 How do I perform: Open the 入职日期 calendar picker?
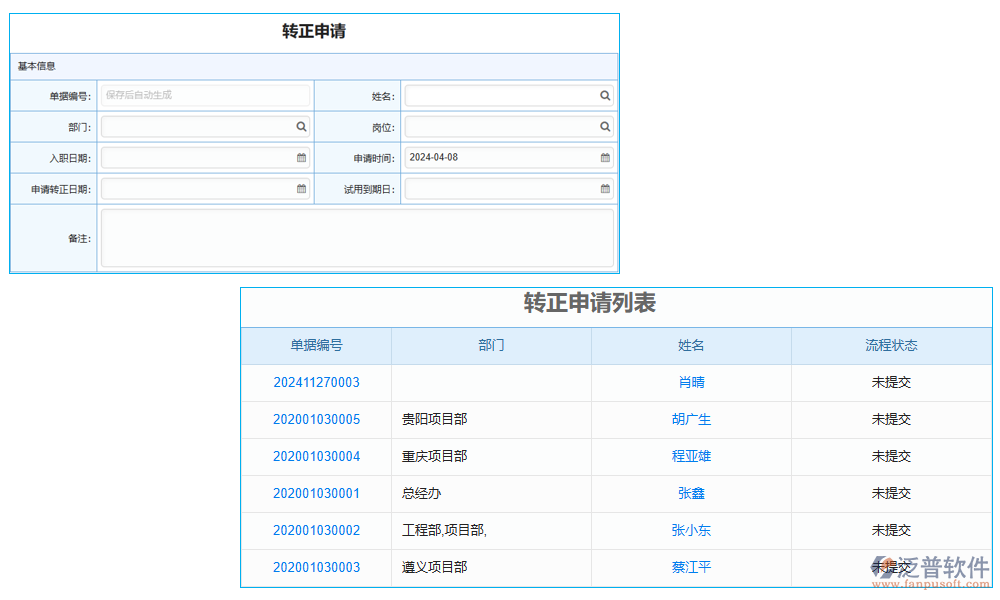(301, 157)
